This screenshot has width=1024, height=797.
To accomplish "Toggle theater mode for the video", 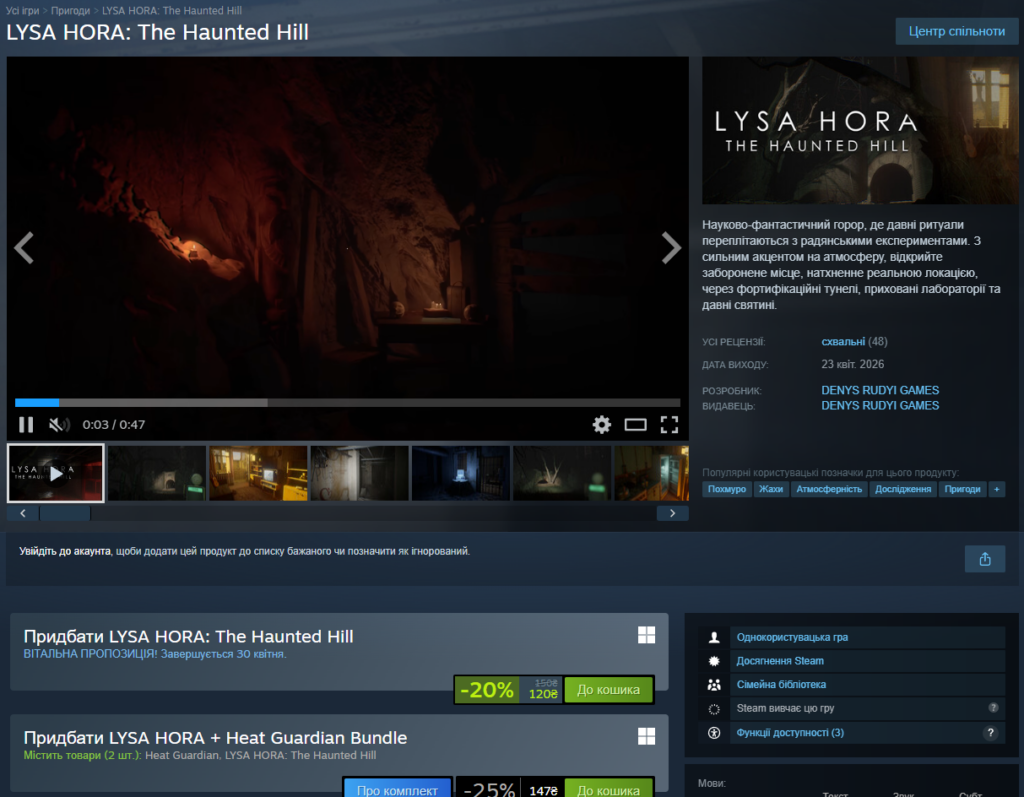I will [x=635, y=425].
